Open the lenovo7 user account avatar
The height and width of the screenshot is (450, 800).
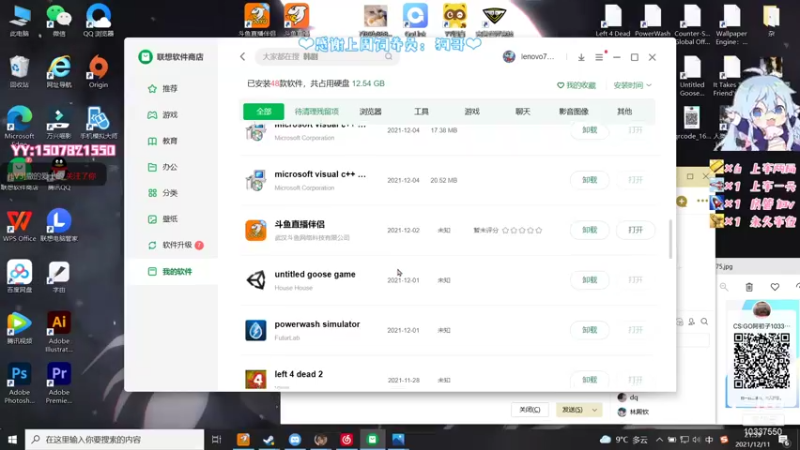[509, 57]
